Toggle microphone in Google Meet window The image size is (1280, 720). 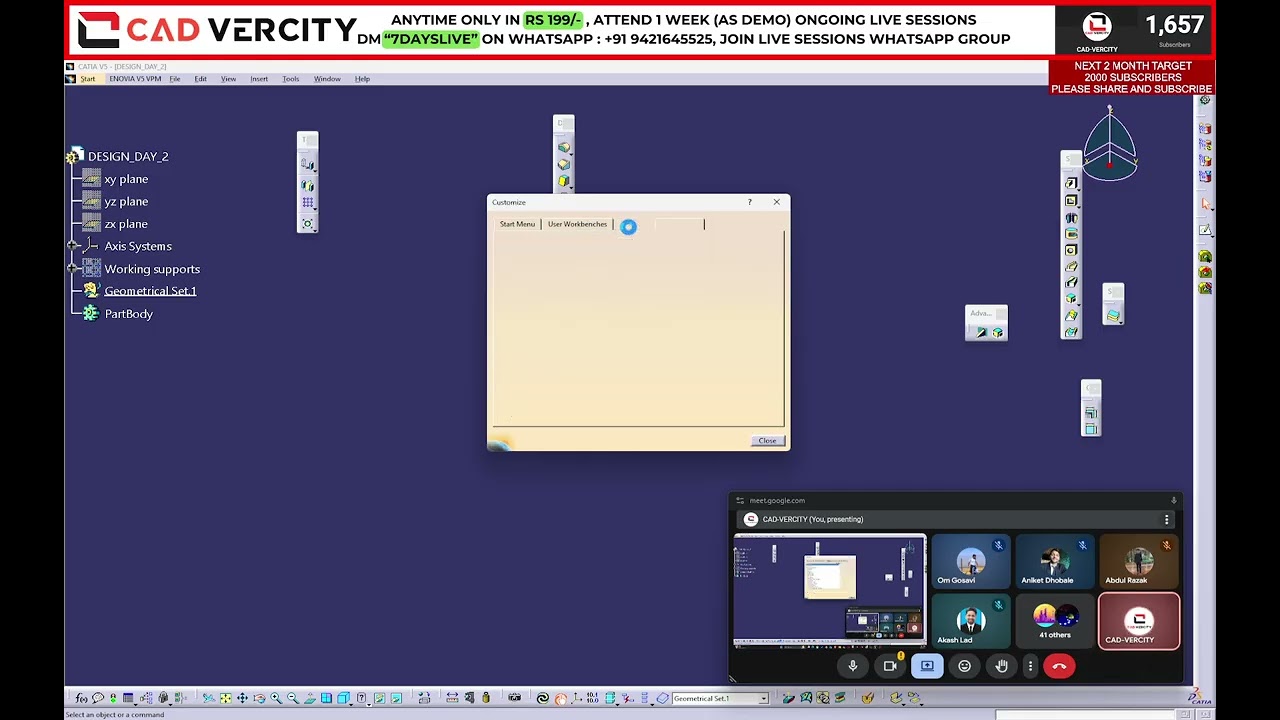(853, 666)
